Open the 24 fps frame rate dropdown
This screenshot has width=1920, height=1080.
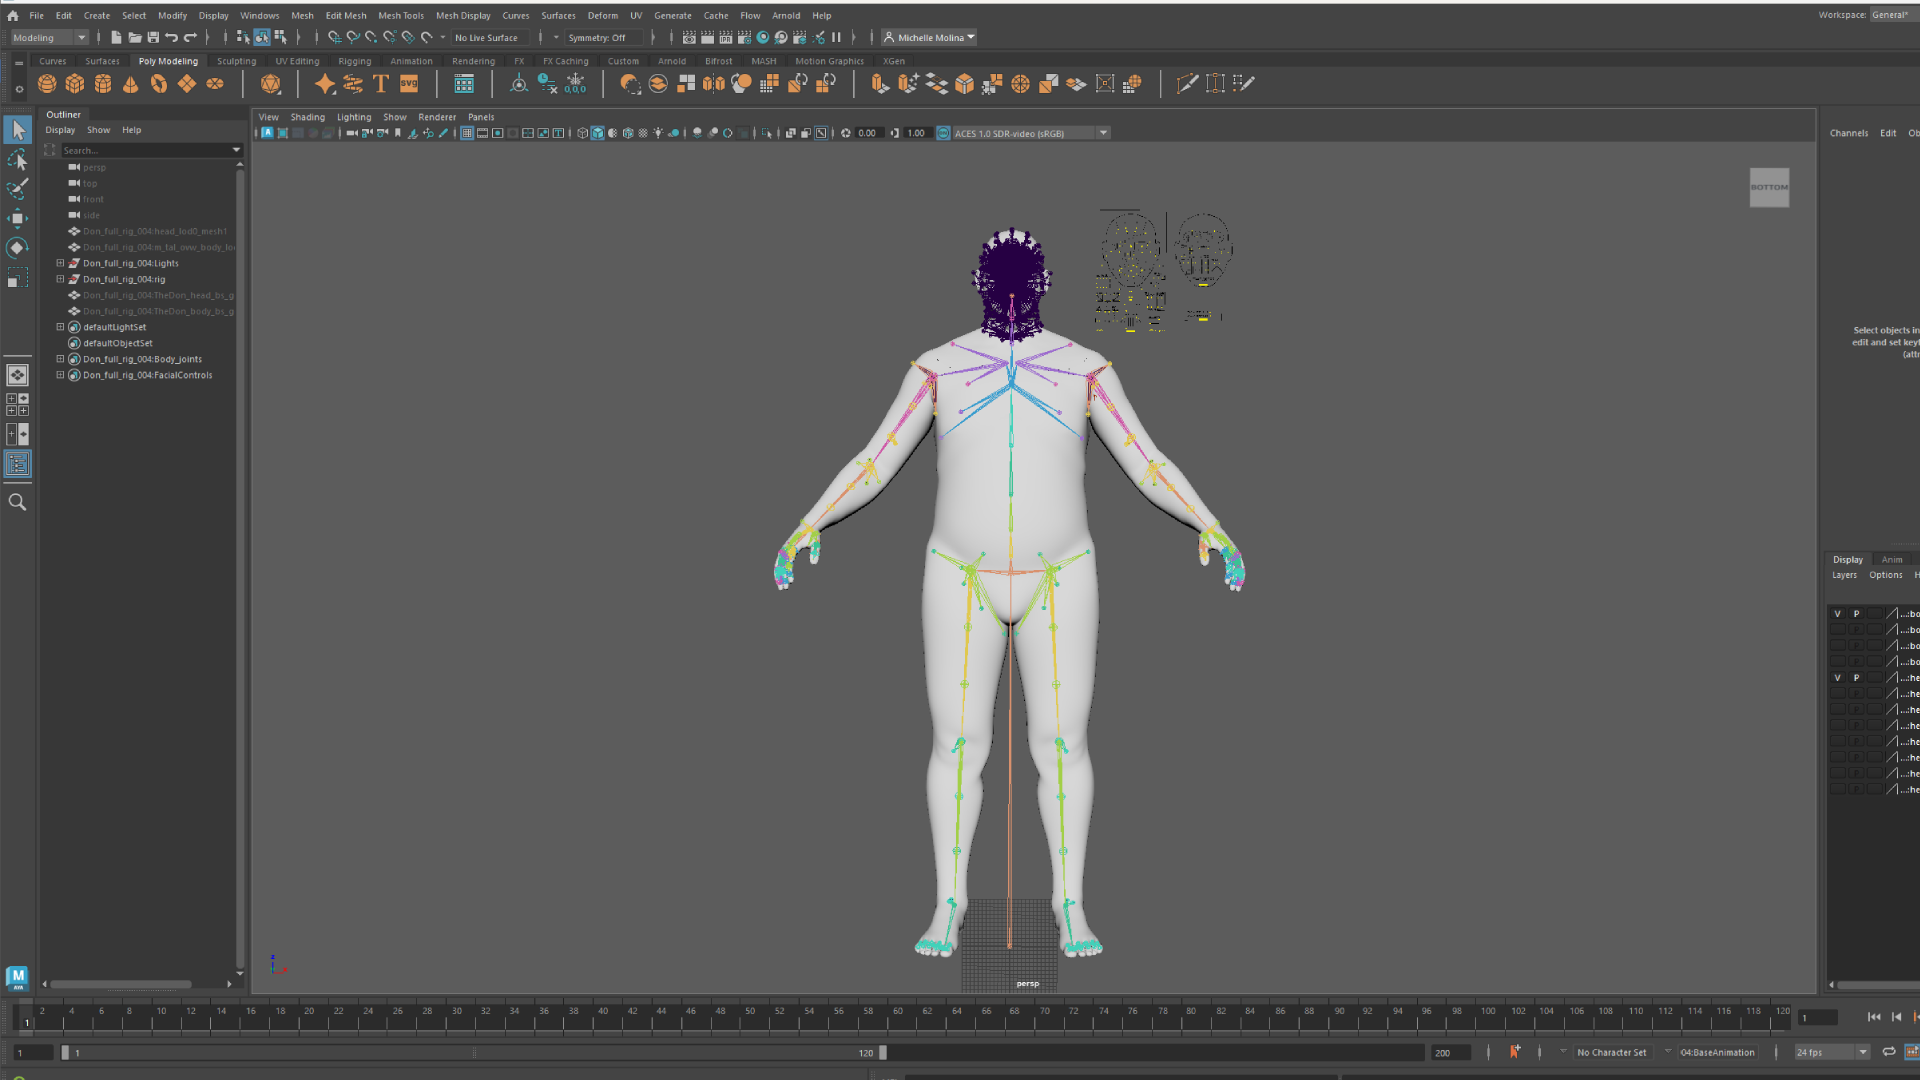click(1832, 1052)
